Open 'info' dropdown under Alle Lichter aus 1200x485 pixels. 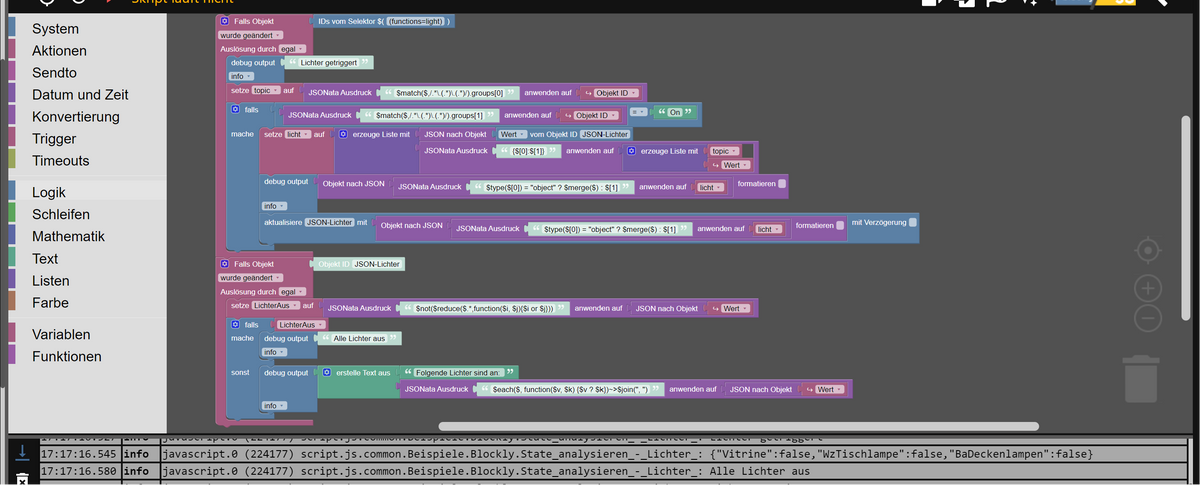coord(273,352)
